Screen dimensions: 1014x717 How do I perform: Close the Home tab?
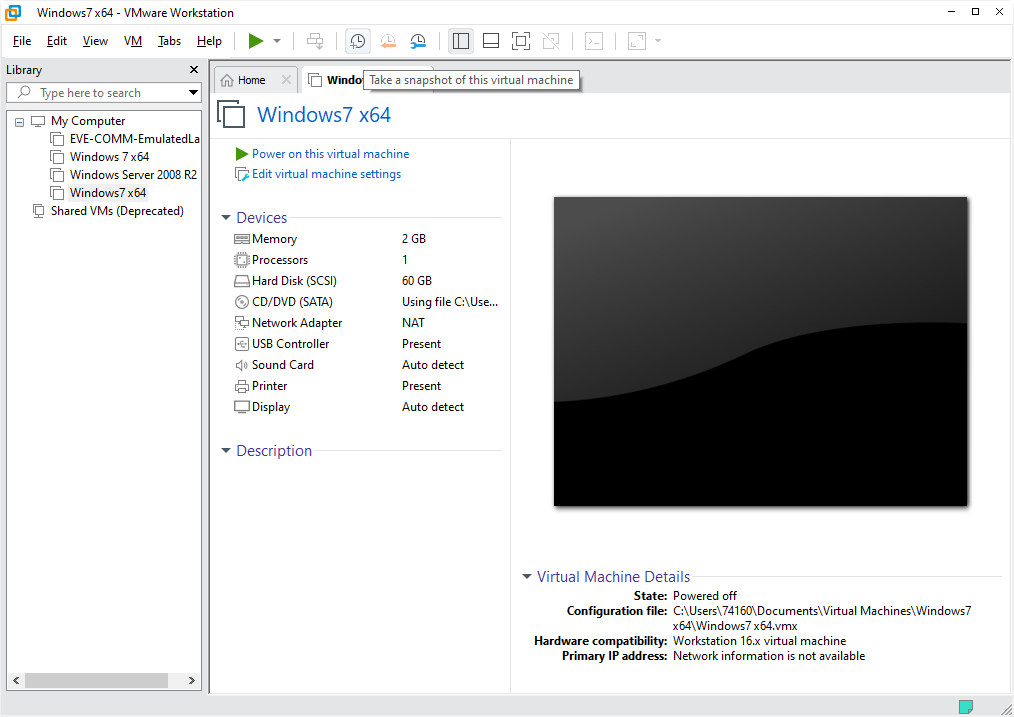point(286,80)
